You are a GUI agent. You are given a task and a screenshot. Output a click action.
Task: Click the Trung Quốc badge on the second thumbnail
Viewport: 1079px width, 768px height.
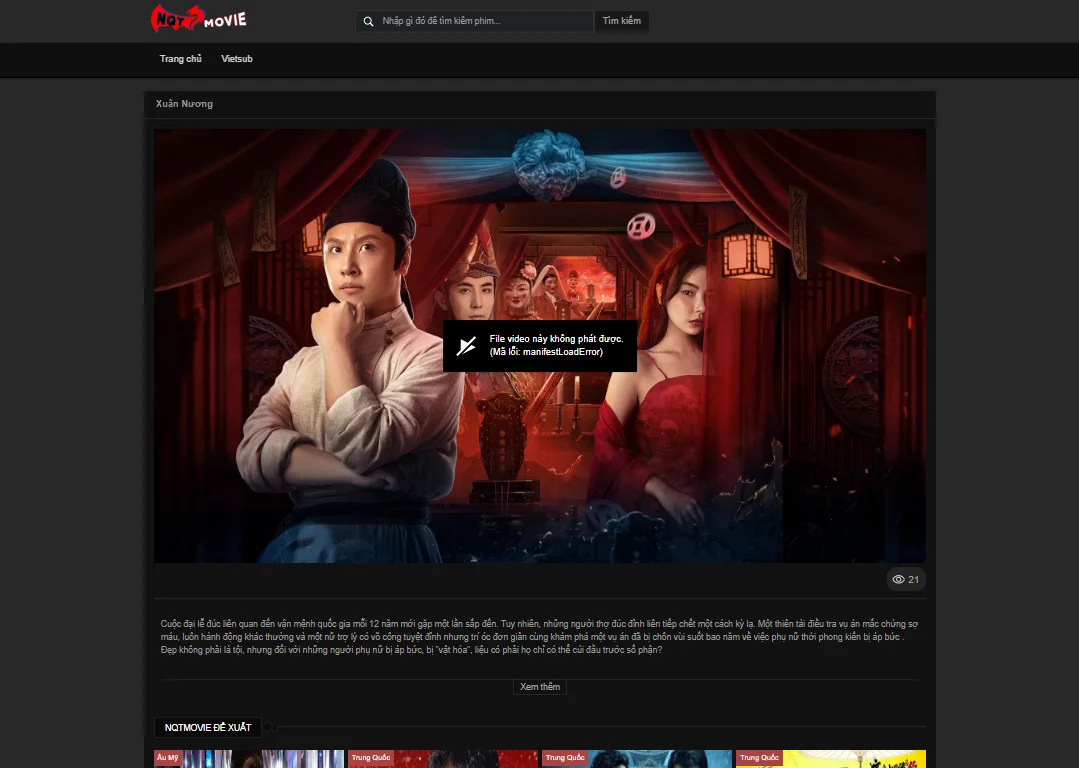pyautogui.click(x=369, y=757)
